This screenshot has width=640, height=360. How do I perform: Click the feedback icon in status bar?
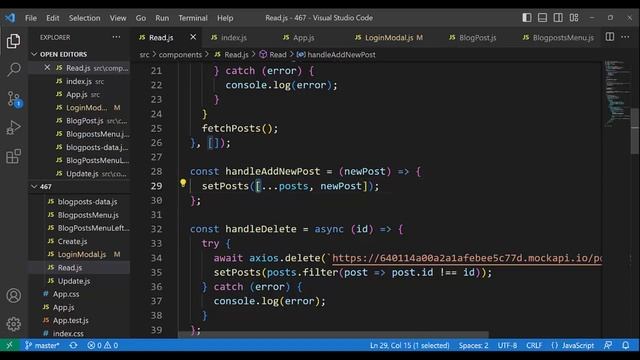[x=608, y=345]
